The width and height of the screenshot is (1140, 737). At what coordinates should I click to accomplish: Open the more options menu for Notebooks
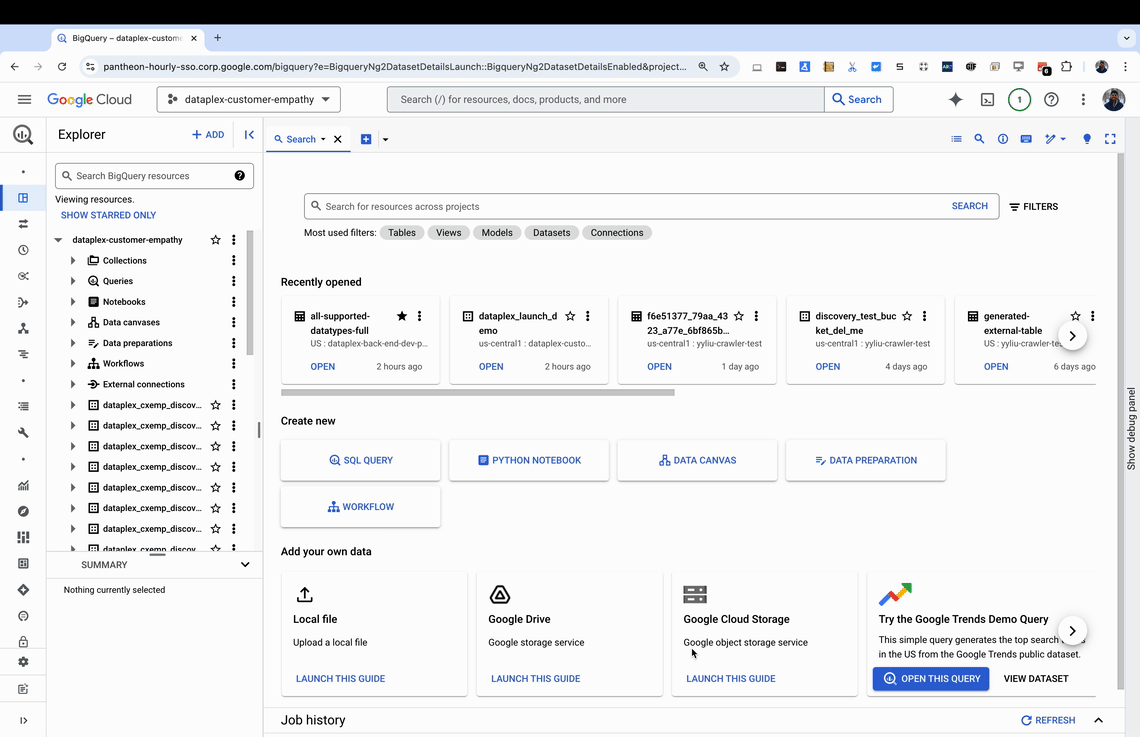[x=234, y=302]
